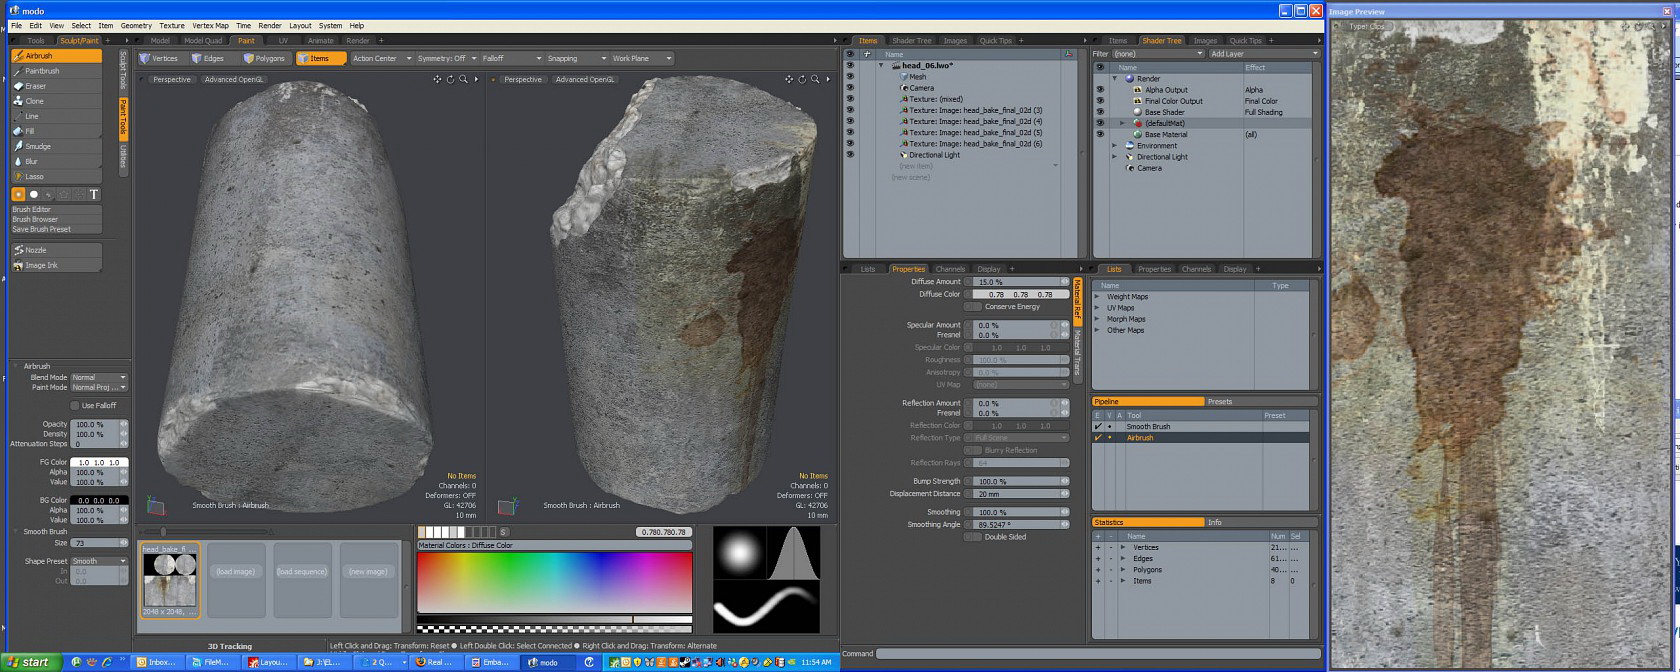Viewport: 1680px width, 672px height.
Task: Click Save Brush Preset
Action: click(x=41, y=229)
